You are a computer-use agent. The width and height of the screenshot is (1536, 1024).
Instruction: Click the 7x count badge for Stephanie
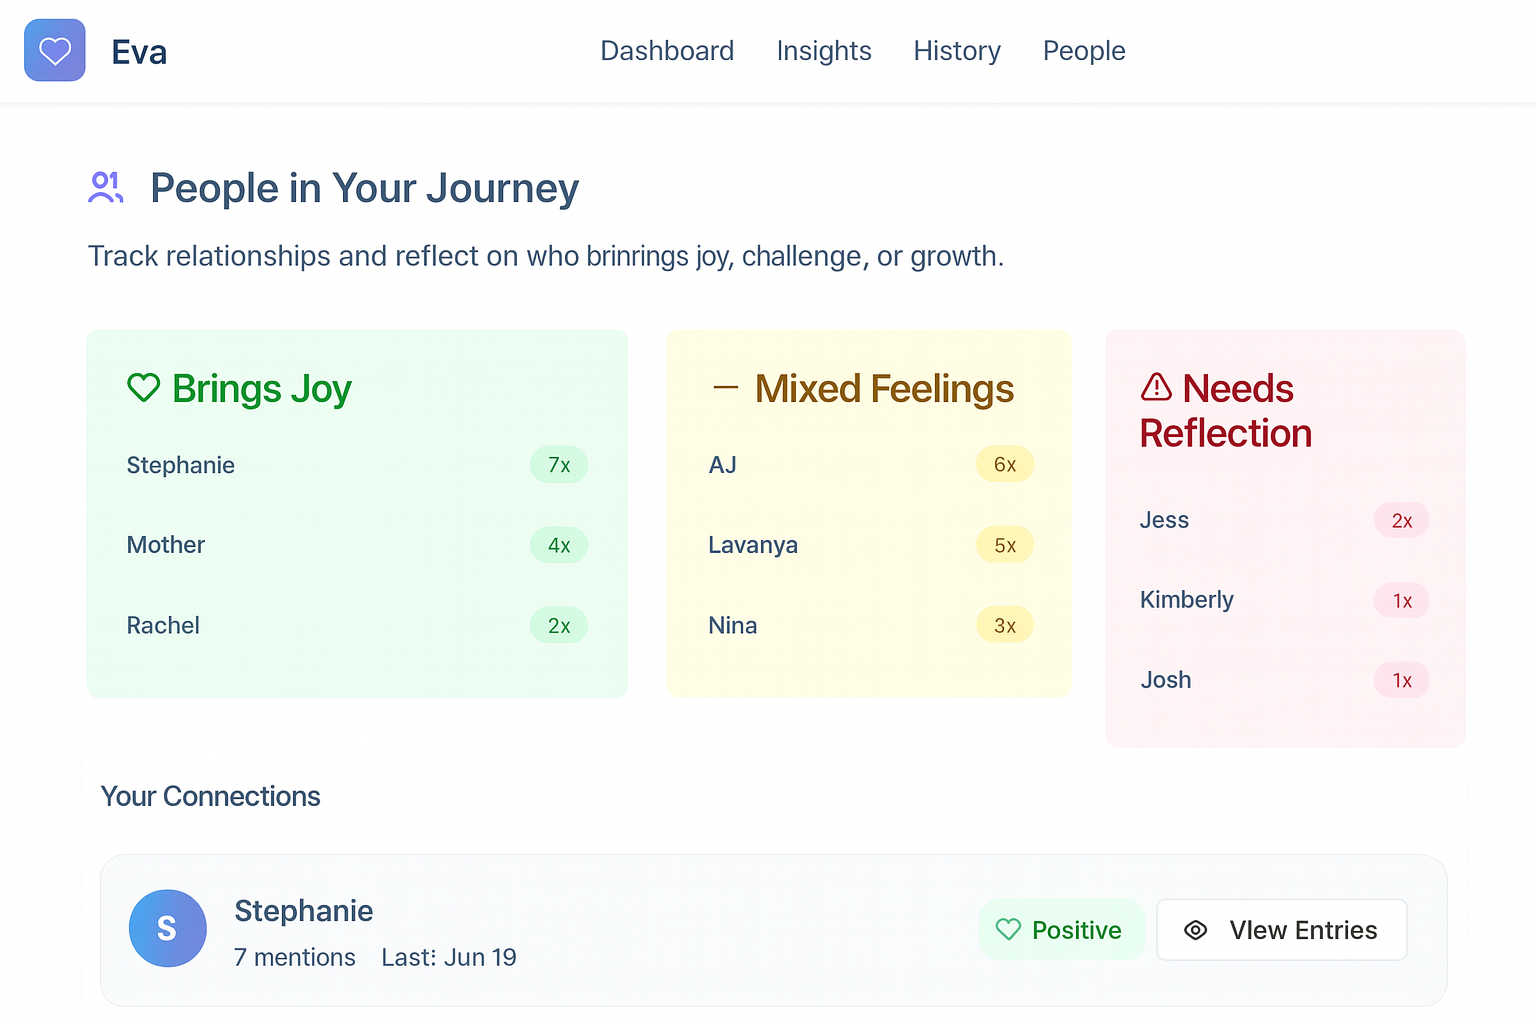[x=559, y=465]
